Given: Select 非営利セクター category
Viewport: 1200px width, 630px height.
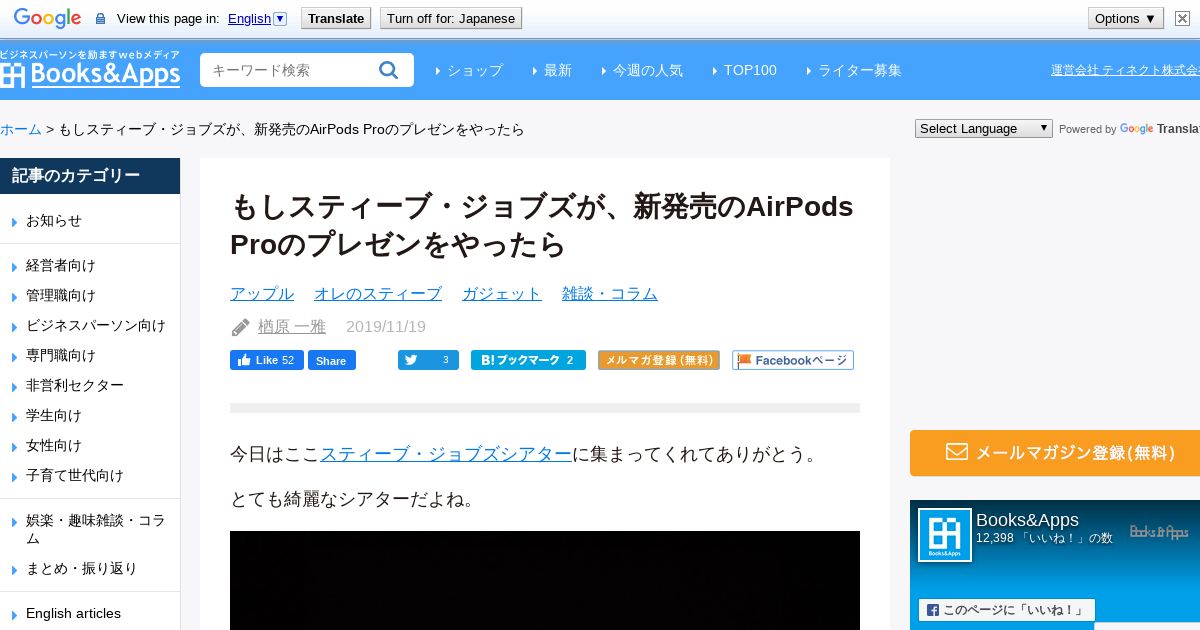Looking at the screenshot, I should [x=75, y=386].
